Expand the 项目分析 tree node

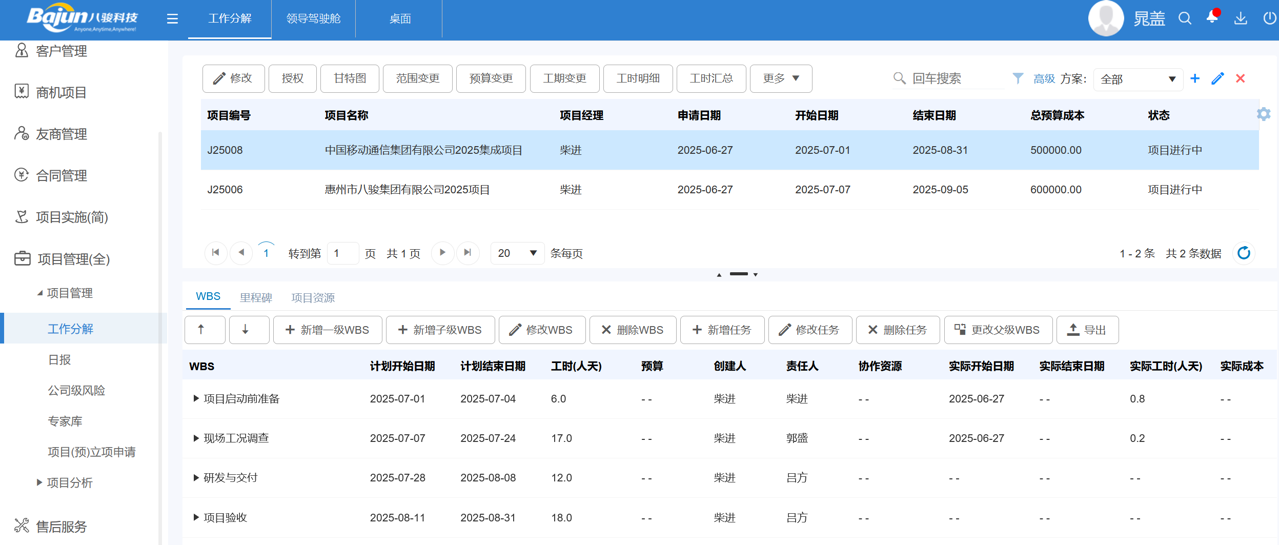(40, 483)
